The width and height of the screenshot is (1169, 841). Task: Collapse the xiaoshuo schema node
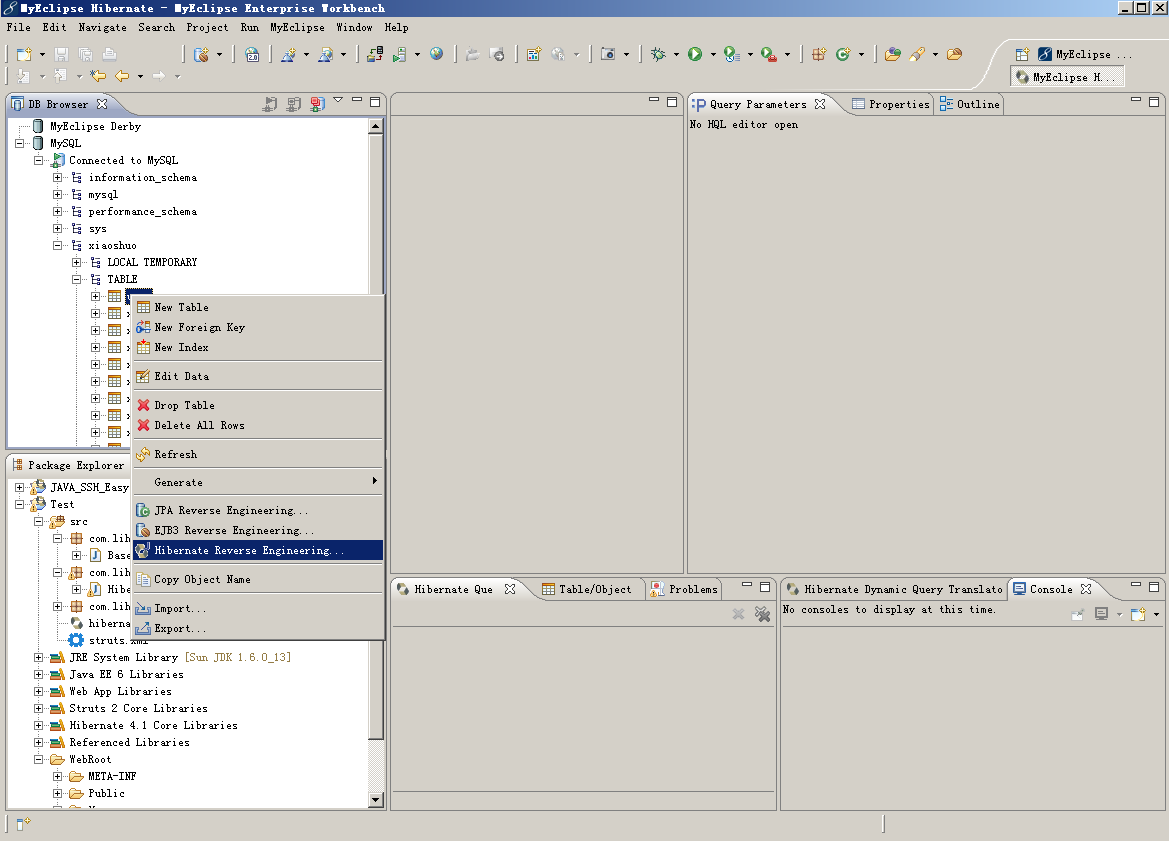click(x=58, y=245)
